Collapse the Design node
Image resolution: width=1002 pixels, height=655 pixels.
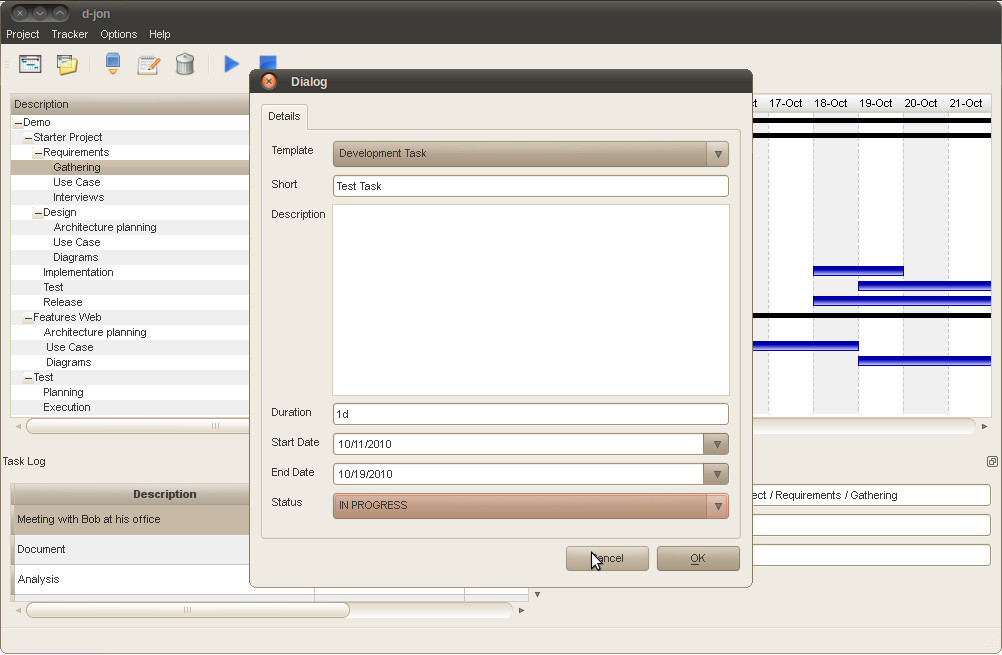tap(38, 213)
